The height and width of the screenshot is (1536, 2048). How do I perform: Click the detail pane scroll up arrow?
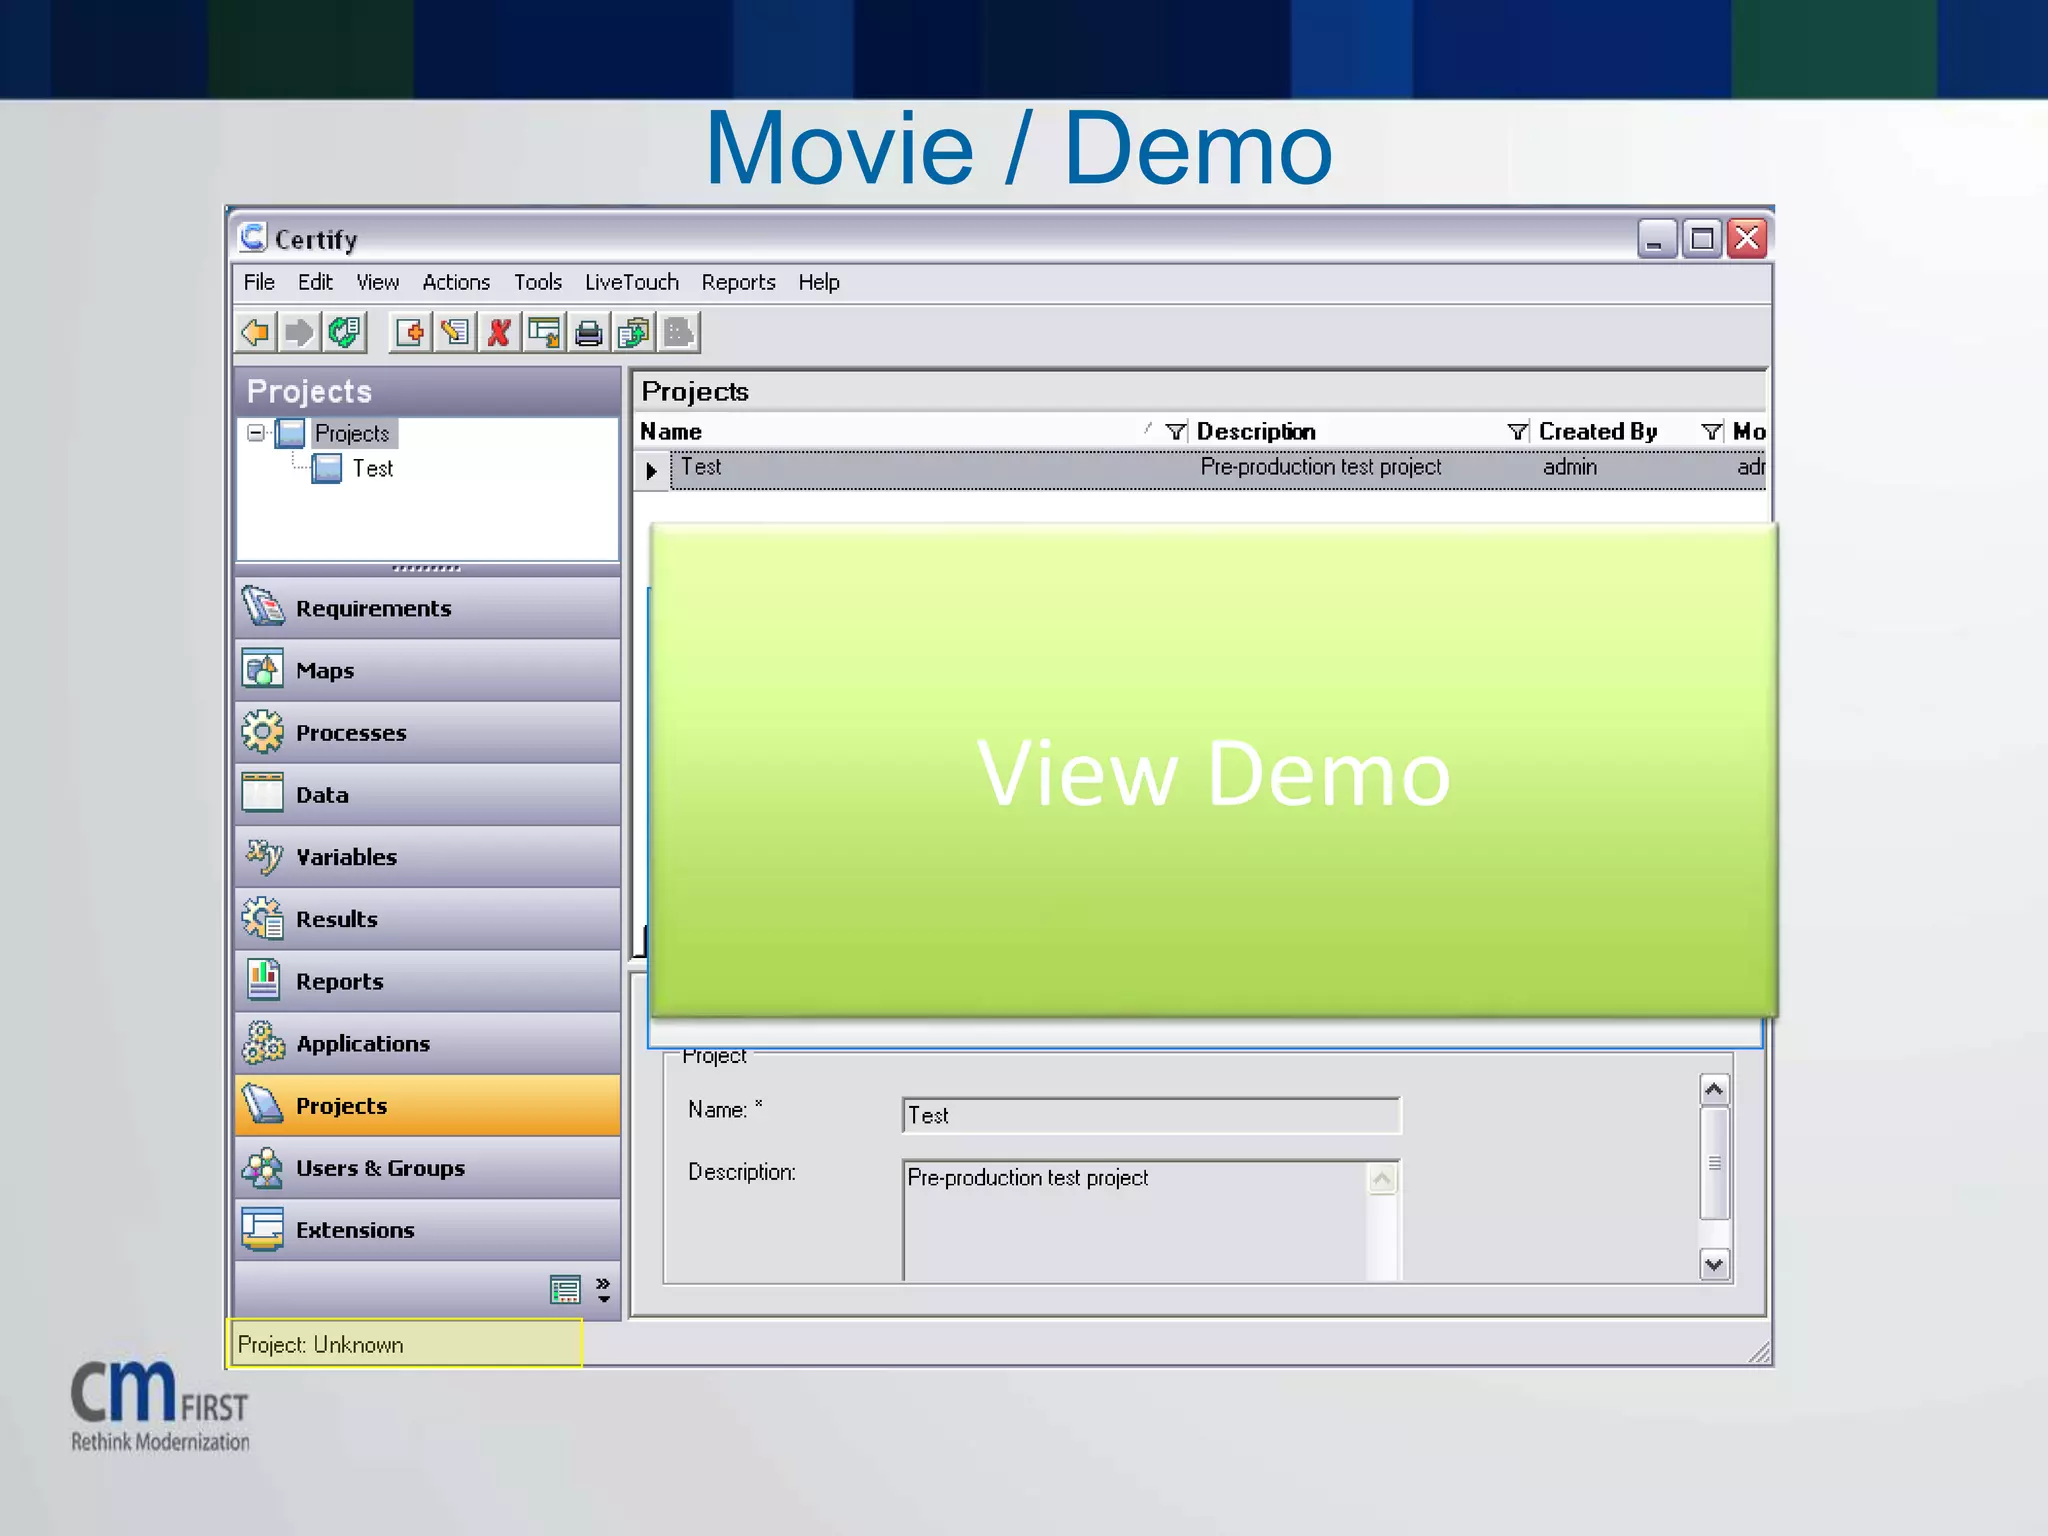pos(1714,1089)
